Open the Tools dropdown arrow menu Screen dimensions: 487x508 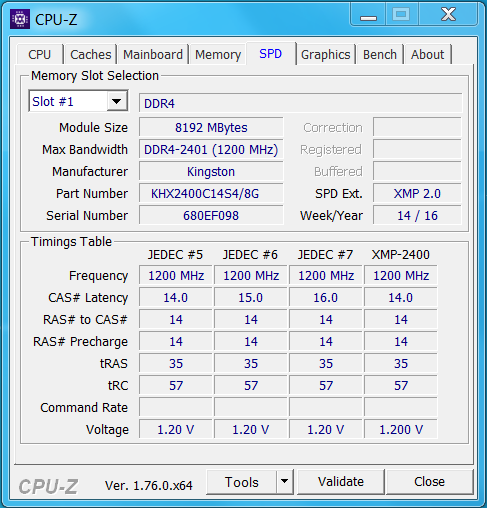[x=284, y=482]
